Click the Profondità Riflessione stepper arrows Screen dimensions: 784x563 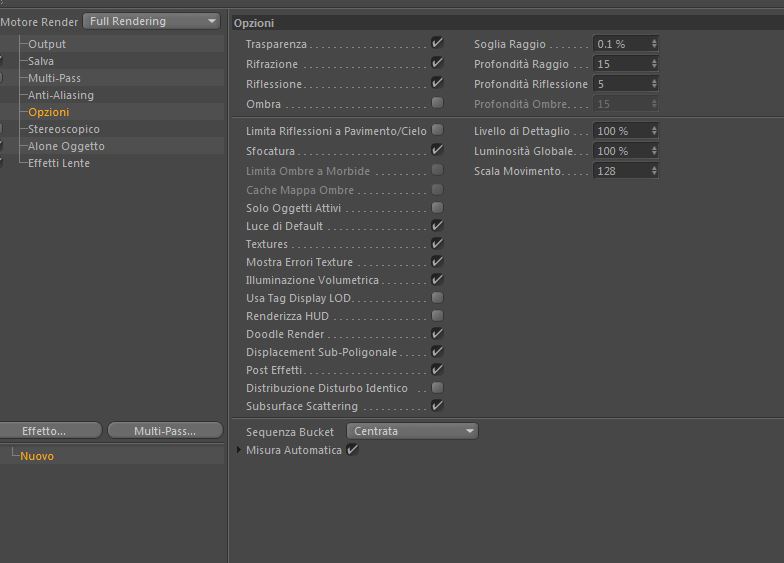point(654,84)
